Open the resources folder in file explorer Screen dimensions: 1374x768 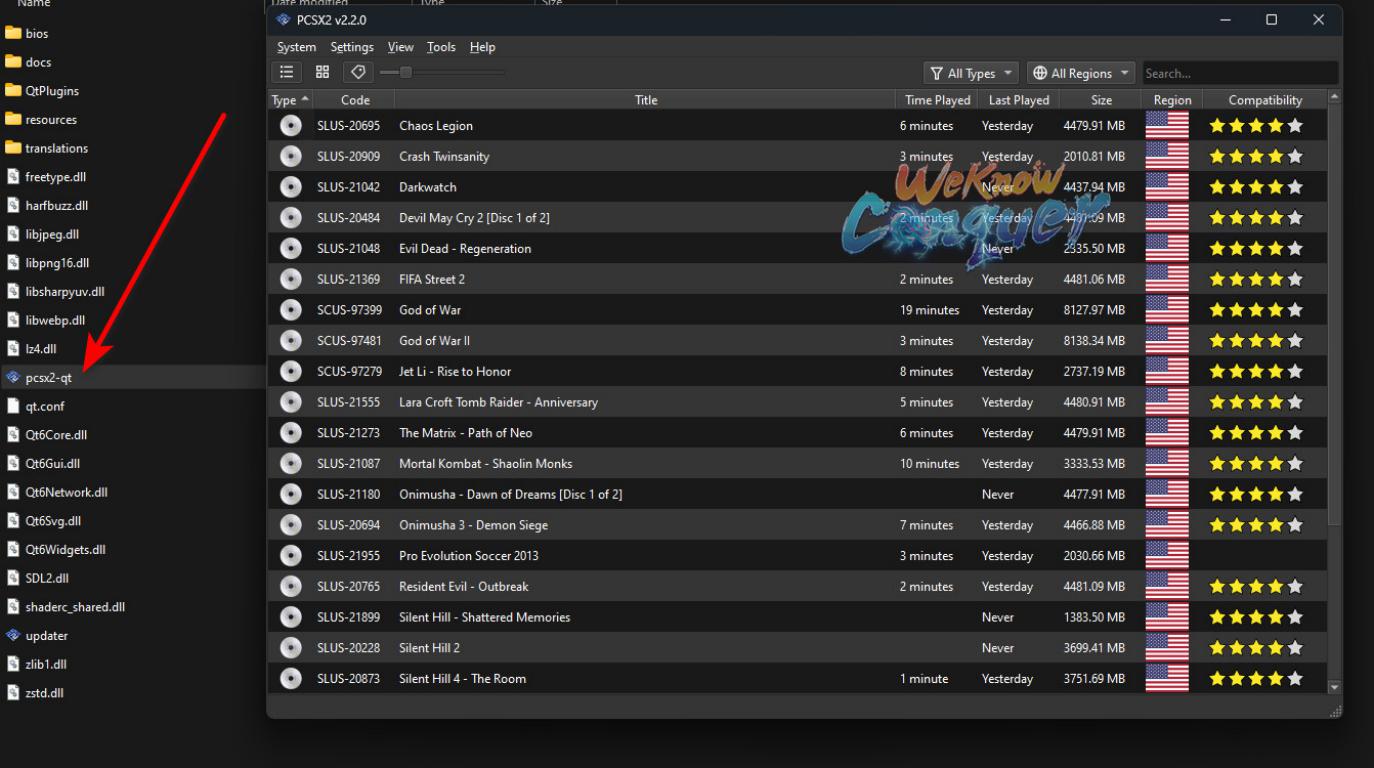[x=41, y=120]
